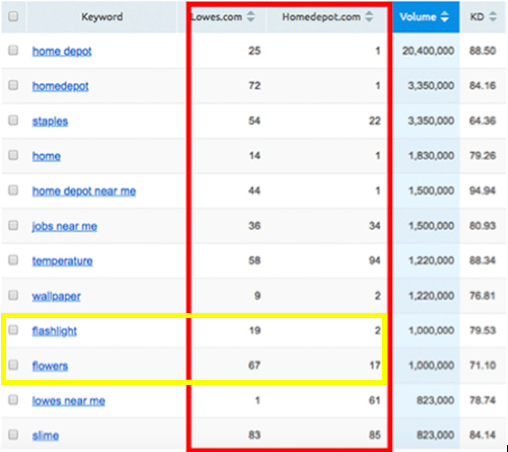The width and height of the screenshot is (508, 452).
Task: Sort by Lowes.com column arrows
Action: pos(251,16)
